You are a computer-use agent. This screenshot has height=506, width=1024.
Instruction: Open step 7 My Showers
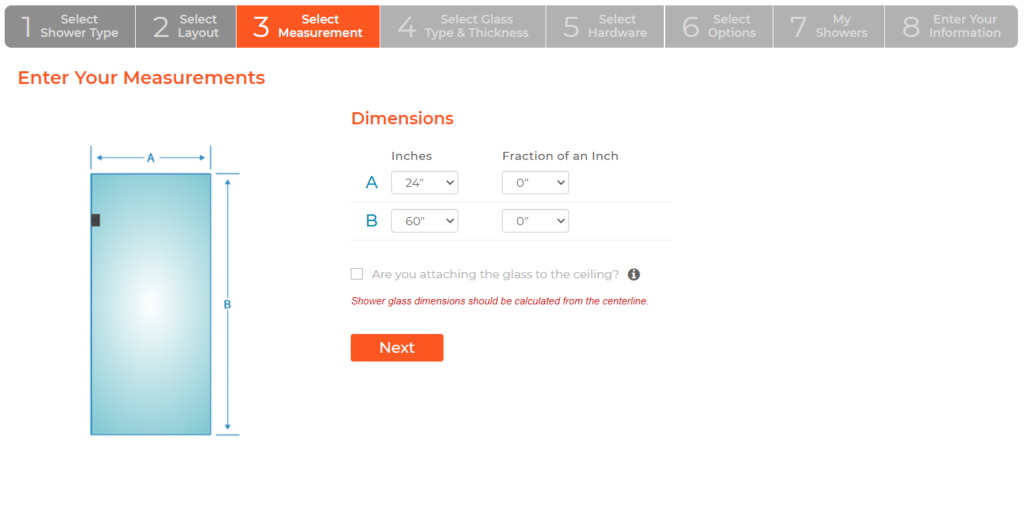pyautogui.click(x=828, y=26)
